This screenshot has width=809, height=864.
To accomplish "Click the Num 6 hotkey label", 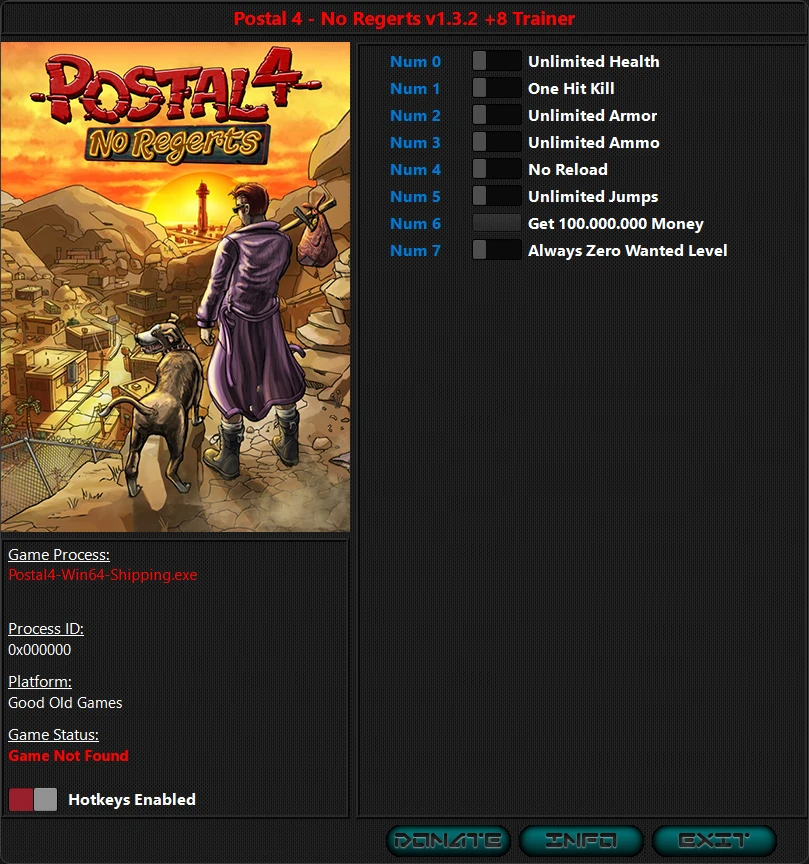I will (x=415, y=223).
